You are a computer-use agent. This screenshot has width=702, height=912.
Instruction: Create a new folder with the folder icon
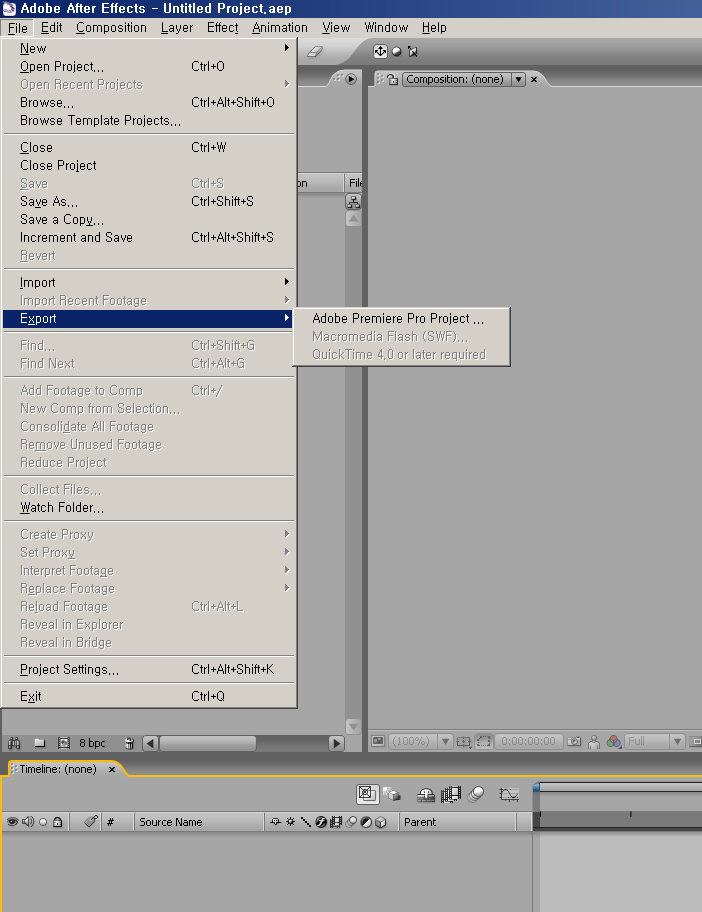coord(40,743)
